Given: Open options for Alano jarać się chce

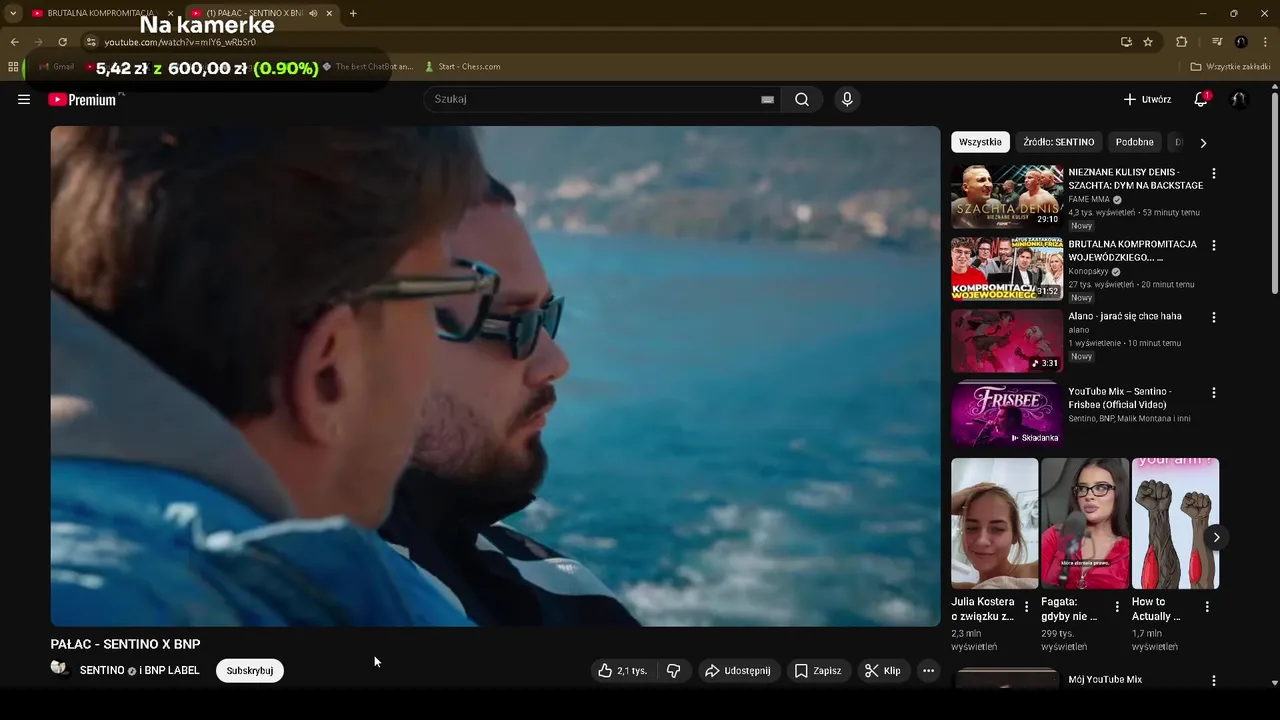Looking at the screenshot, I should click(1214, 318).
